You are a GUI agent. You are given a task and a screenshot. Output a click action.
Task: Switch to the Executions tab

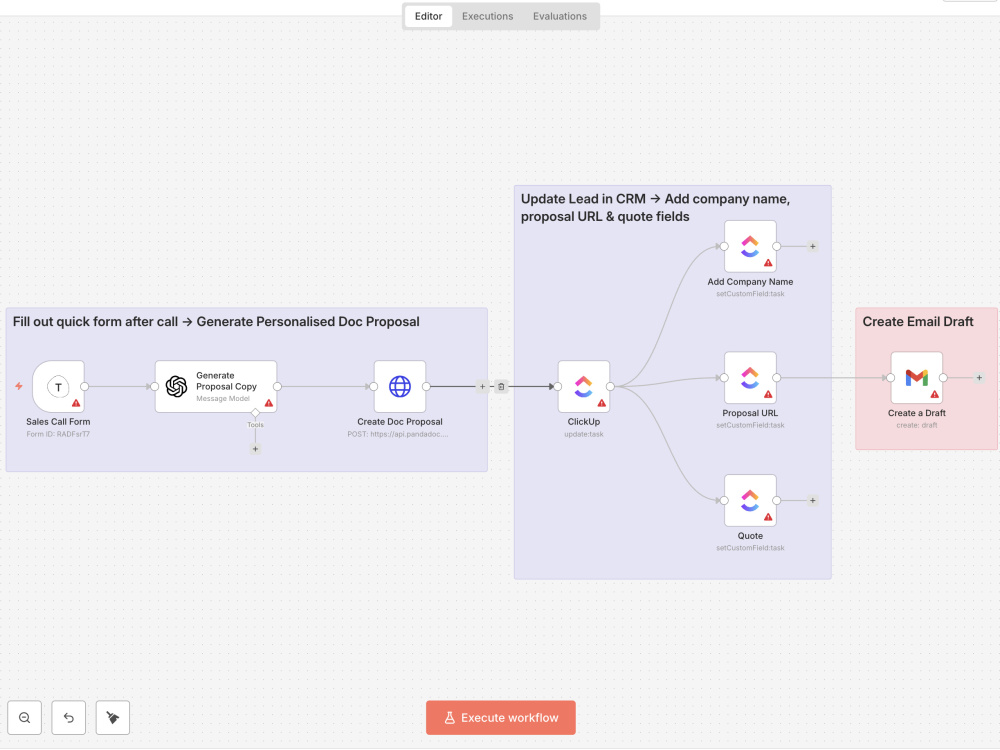487,16
